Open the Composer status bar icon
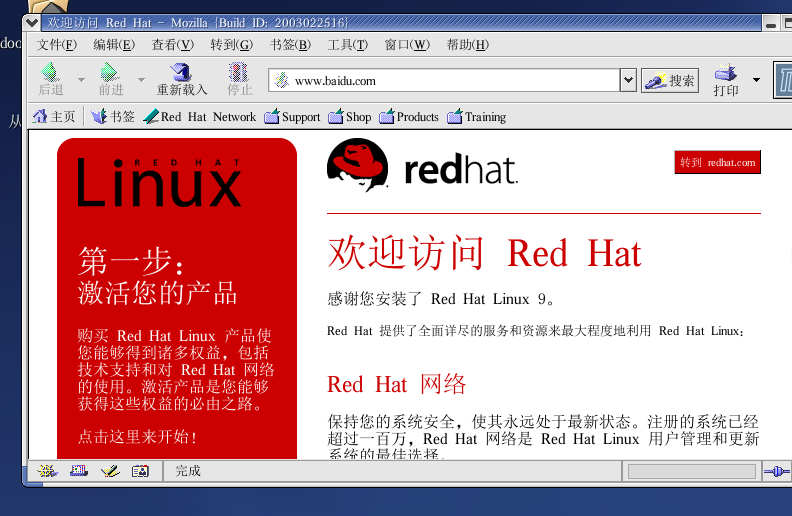The height and width of the screenshot is (516, 792). pyautogui.click(x=110, y=471)
